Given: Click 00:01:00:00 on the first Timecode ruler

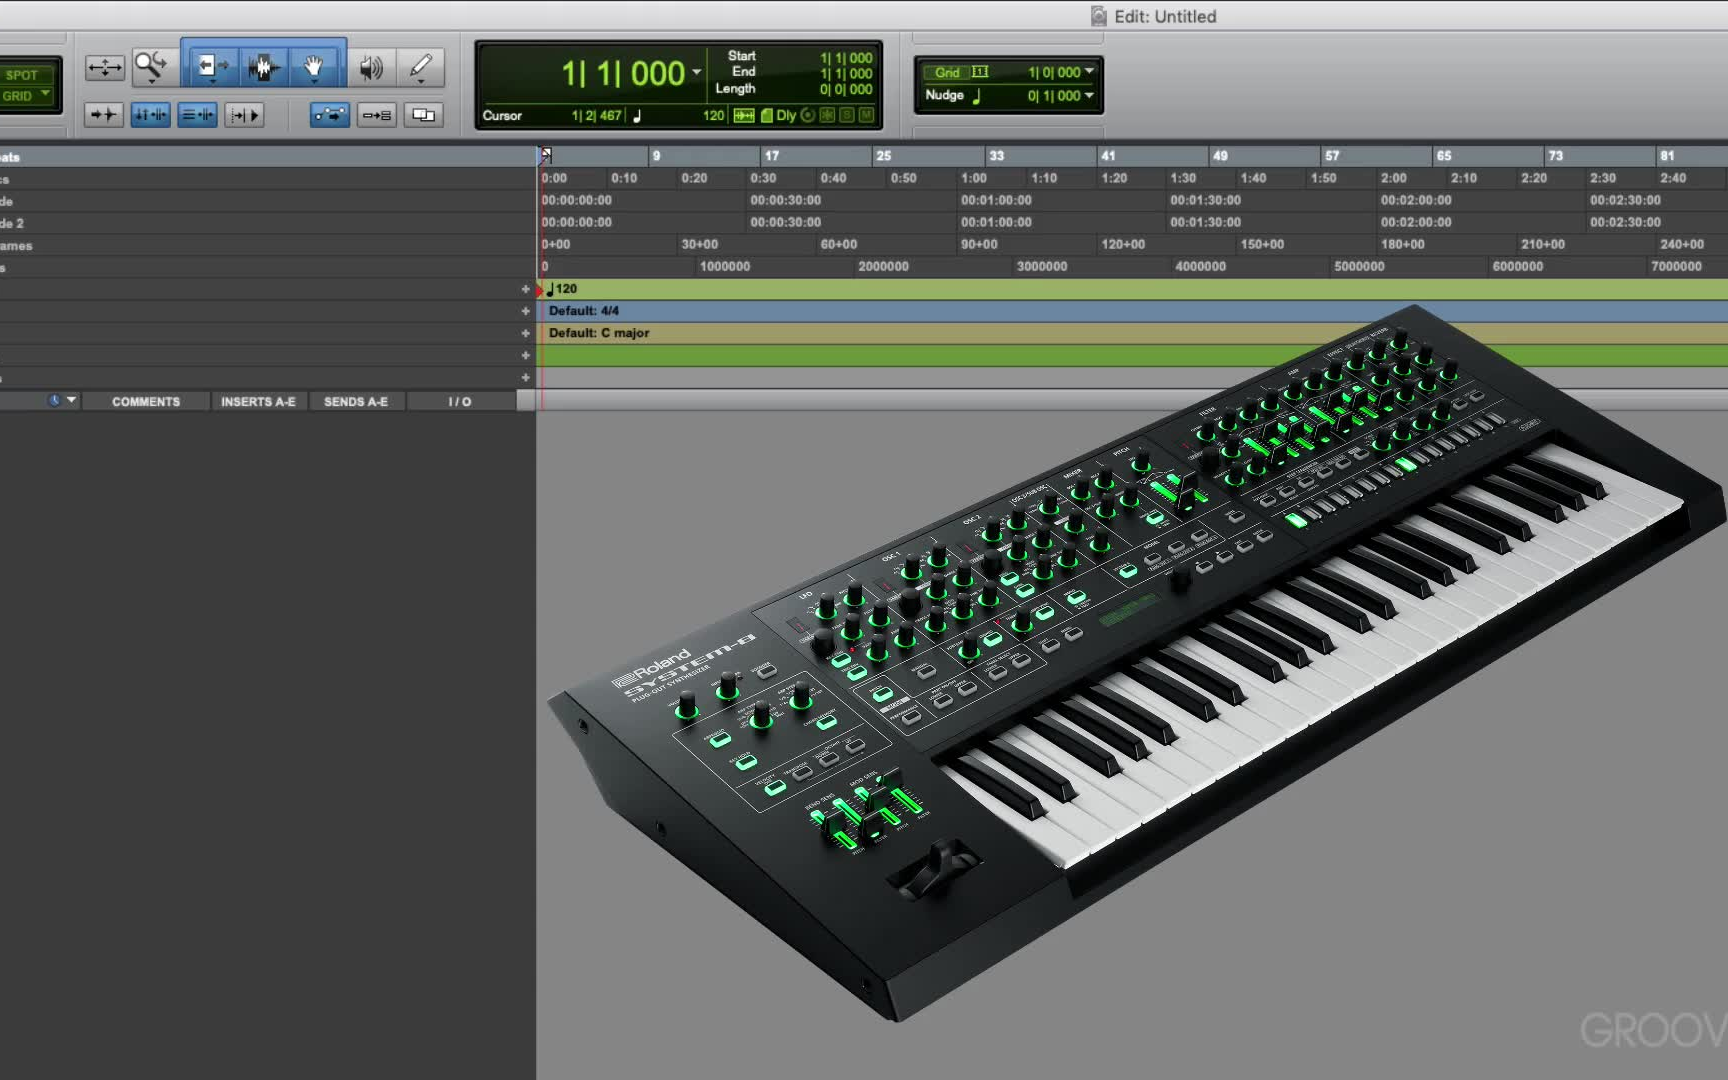Looking at the screenshot, I should (x=996, y=200).
